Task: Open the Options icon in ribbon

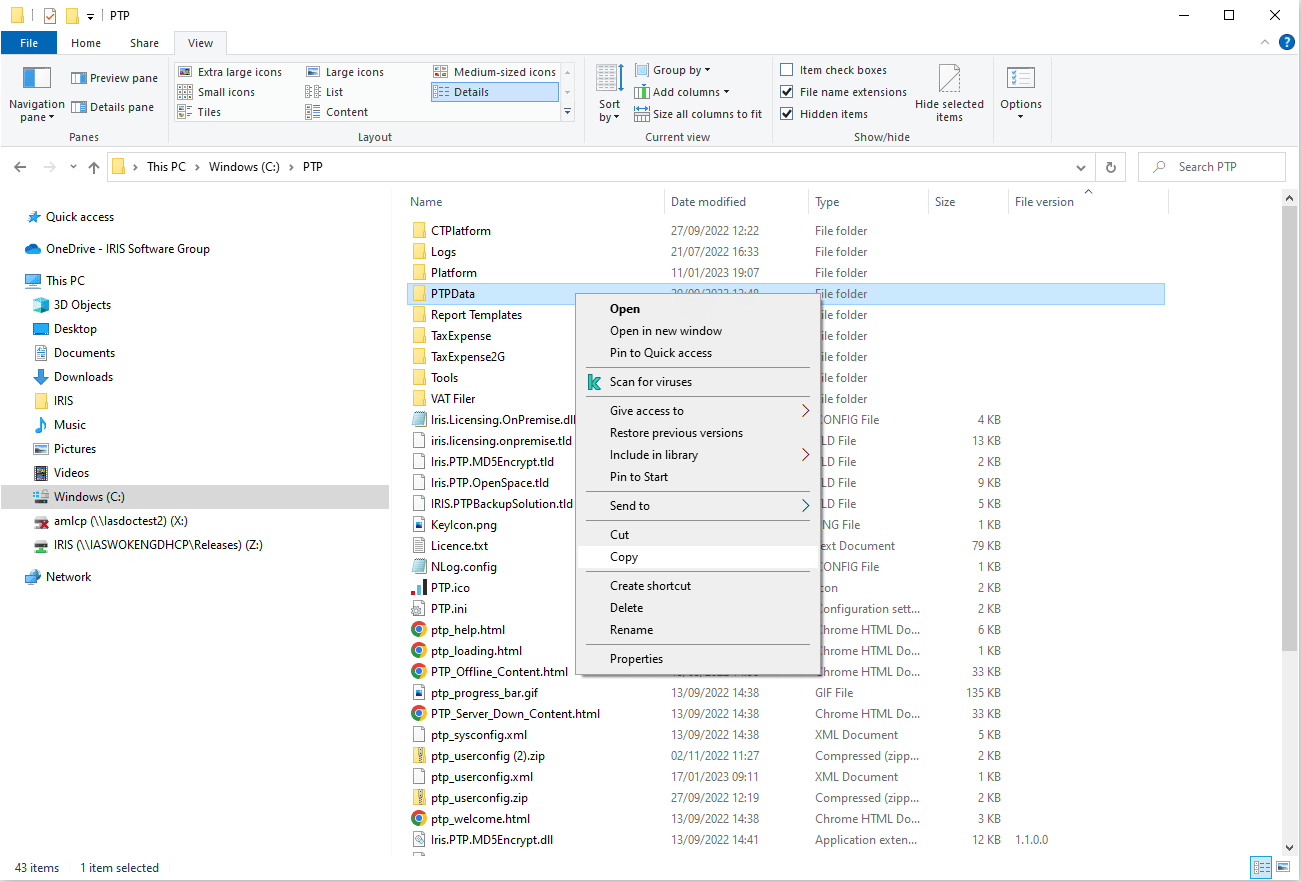Action: [x=1020, y=80]
